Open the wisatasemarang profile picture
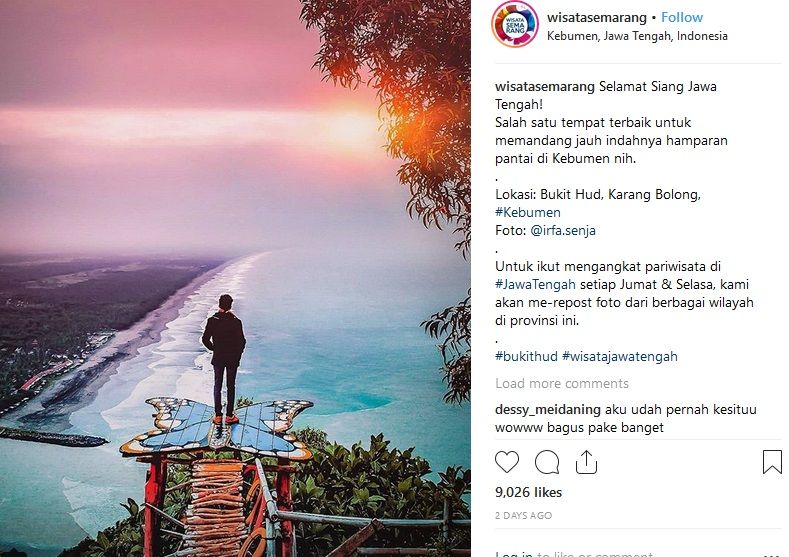The height and width of the screenshot is (557, 789). click(x=514, y=24)
